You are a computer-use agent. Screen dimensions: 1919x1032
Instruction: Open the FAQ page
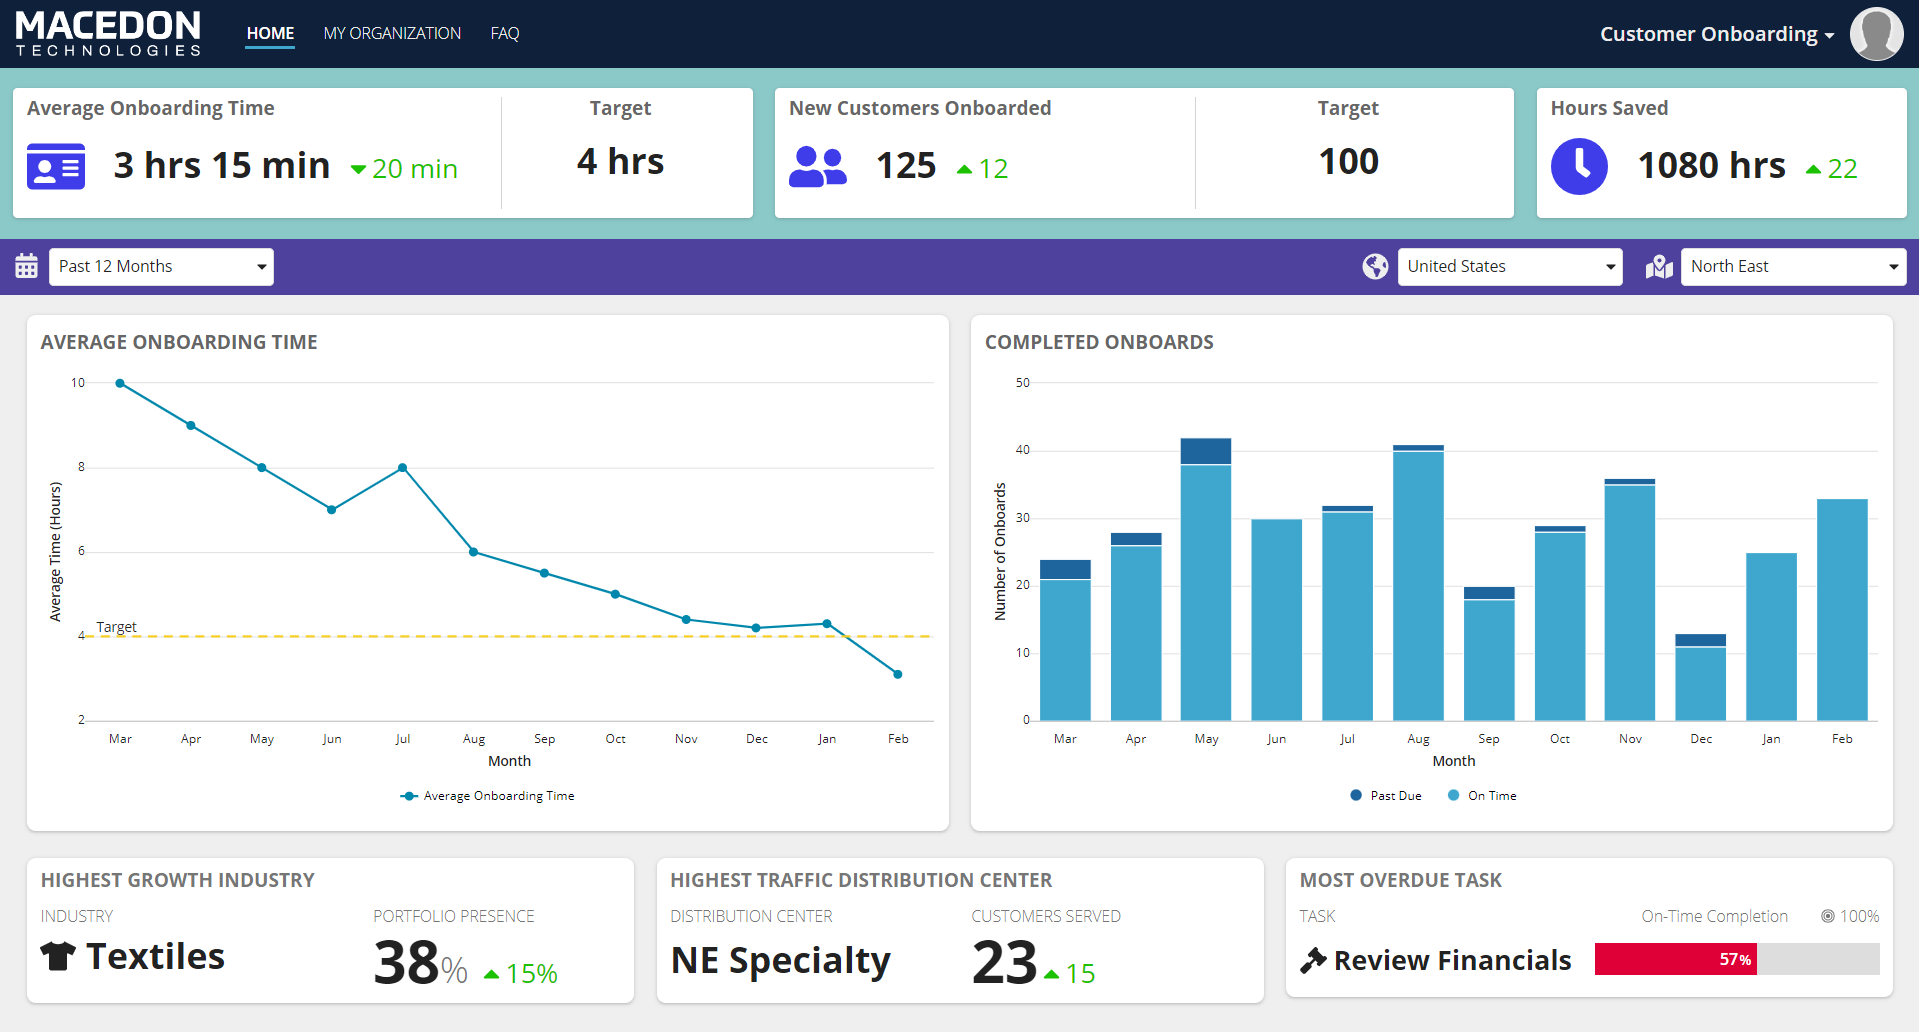[x=504, y=33]
